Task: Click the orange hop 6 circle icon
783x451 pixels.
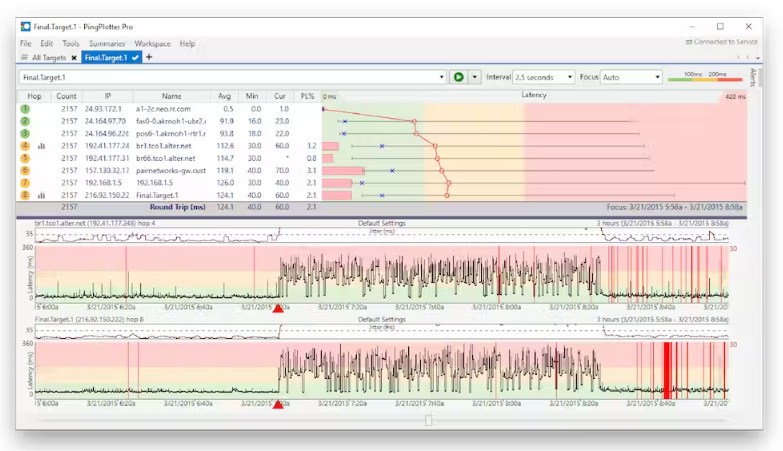Action: click(x=24, y=171)
